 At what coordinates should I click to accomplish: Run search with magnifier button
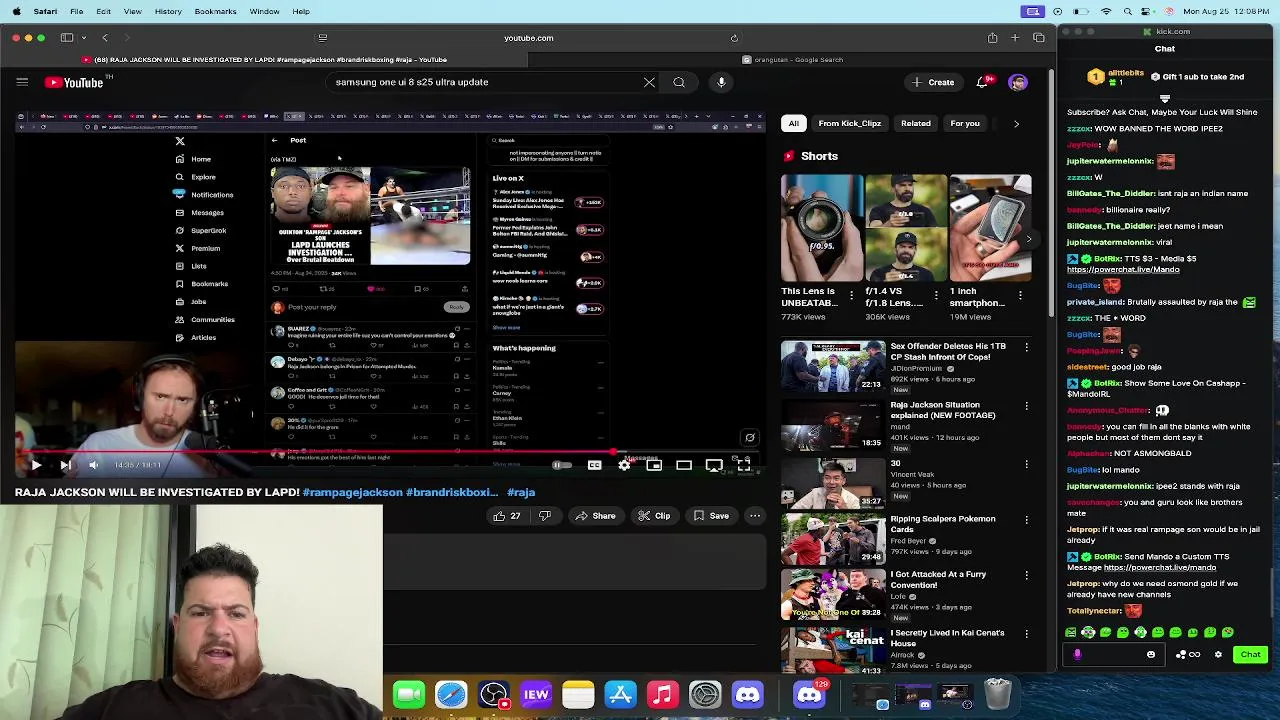[679, 82]
